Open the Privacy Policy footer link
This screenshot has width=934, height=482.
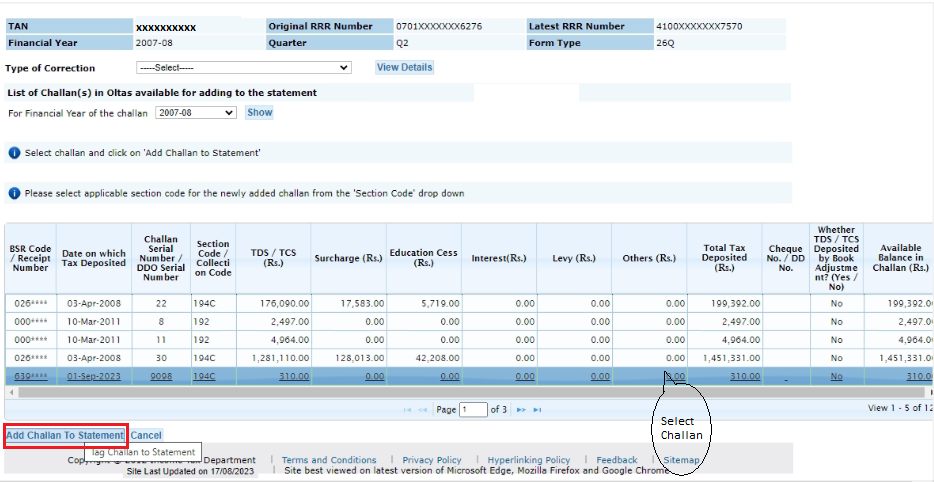click(x=432, y=460)
